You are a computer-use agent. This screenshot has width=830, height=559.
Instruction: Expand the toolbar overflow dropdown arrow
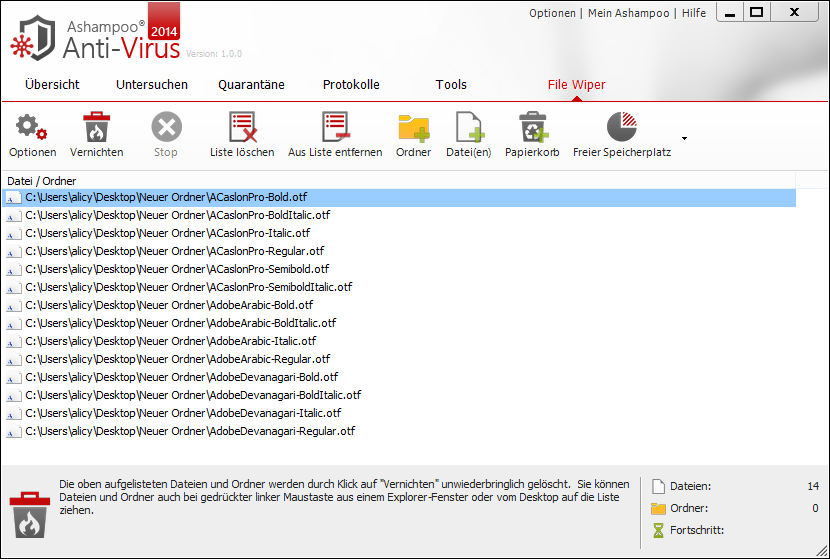[685, 137]
